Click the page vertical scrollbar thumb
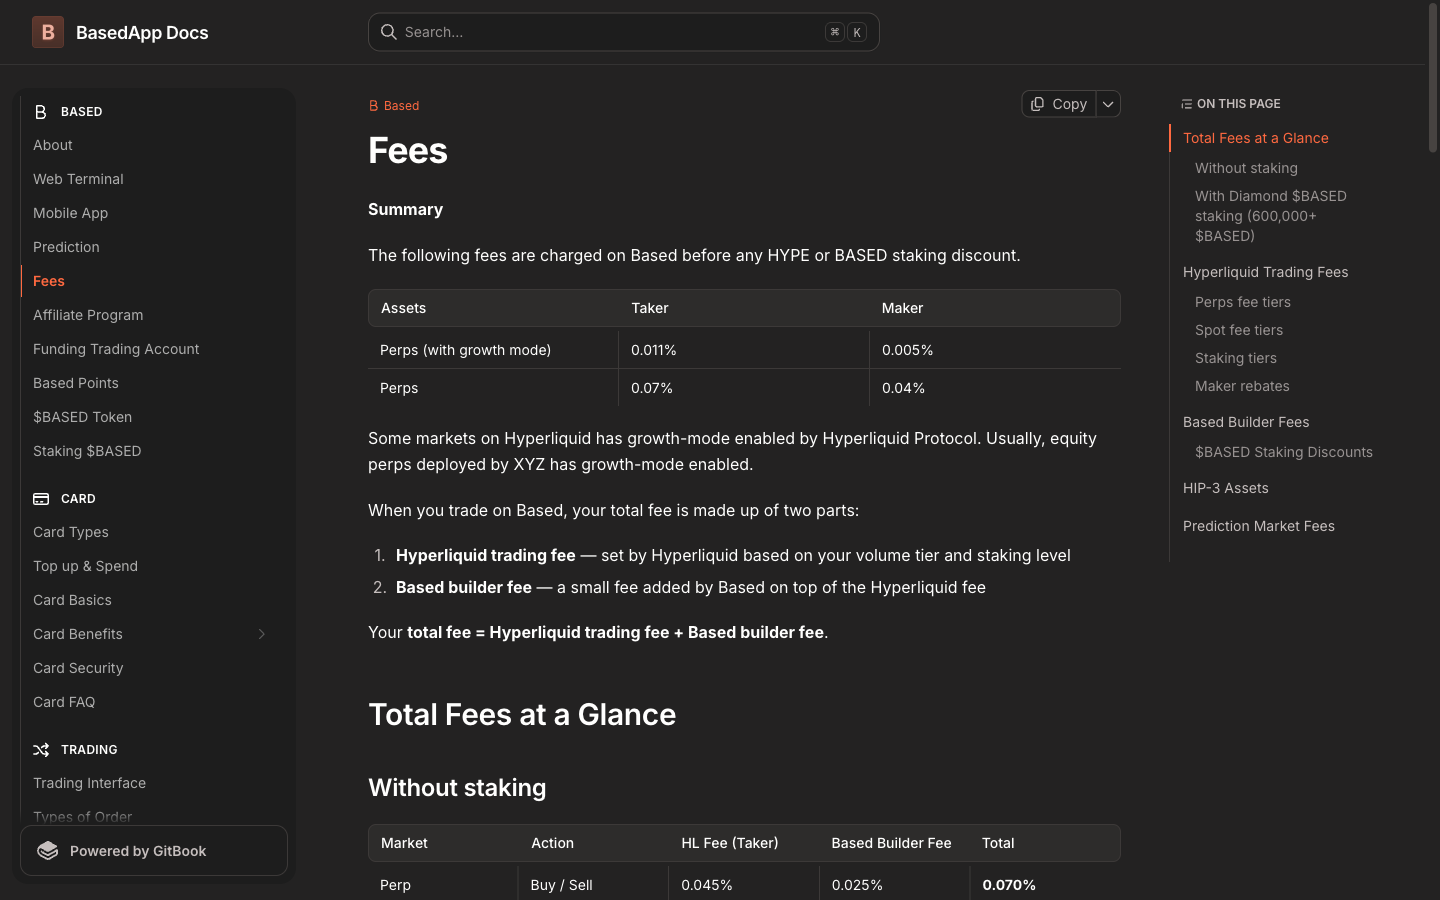The image size is (1440, 900). (1432, 78)
